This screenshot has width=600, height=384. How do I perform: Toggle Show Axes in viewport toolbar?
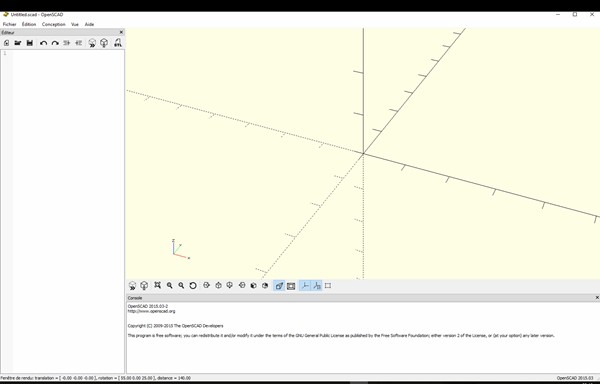tap(305, 286)
